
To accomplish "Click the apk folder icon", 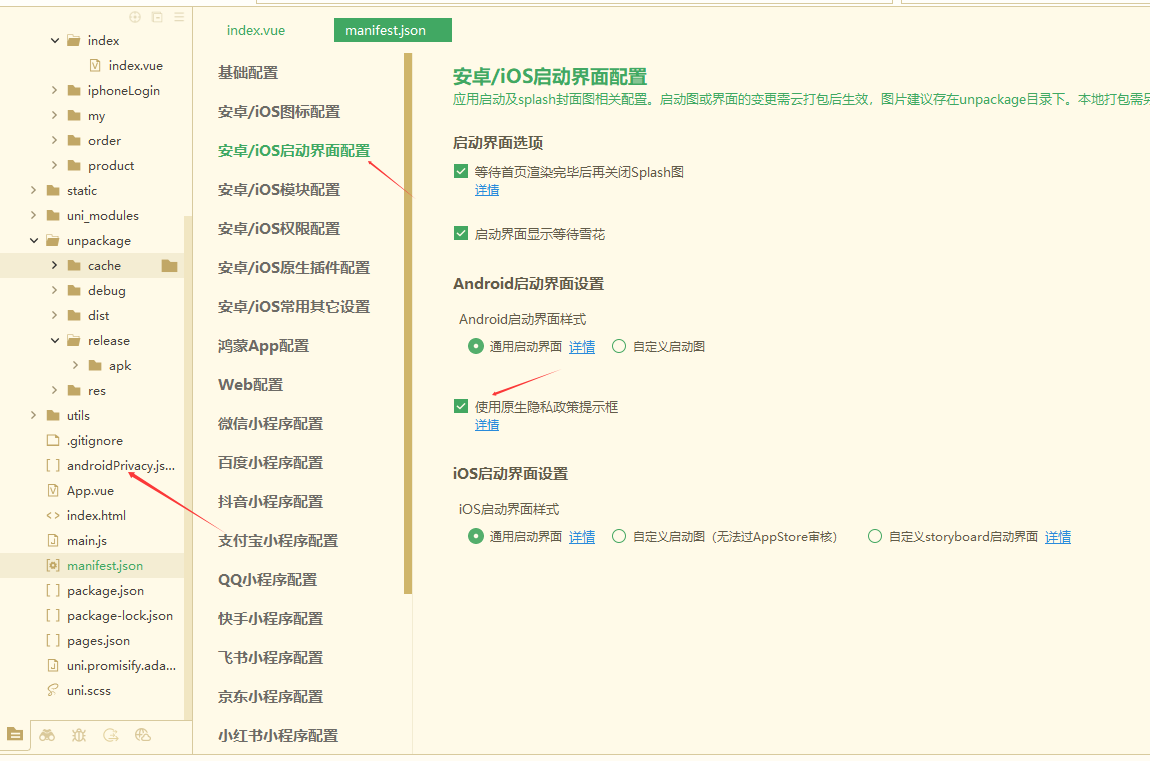I will pyautogui.click(x=95, y=365).
